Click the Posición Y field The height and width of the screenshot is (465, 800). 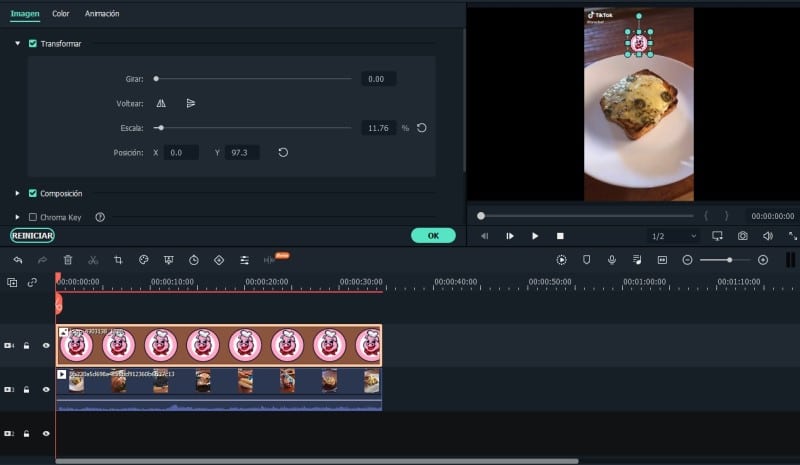[x=242, y=153]
